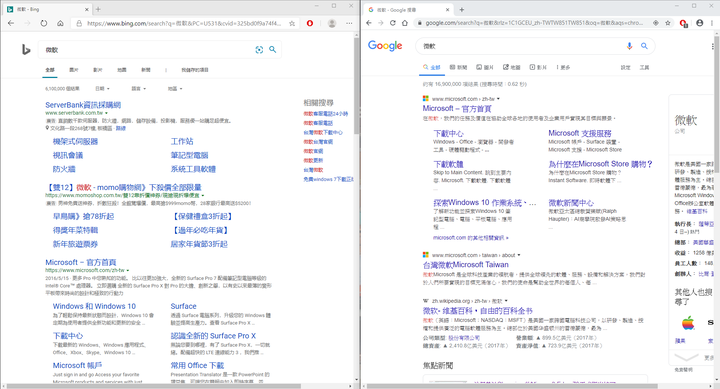
Task: Open the Google 設定 settings option
Action: (625, 67)
